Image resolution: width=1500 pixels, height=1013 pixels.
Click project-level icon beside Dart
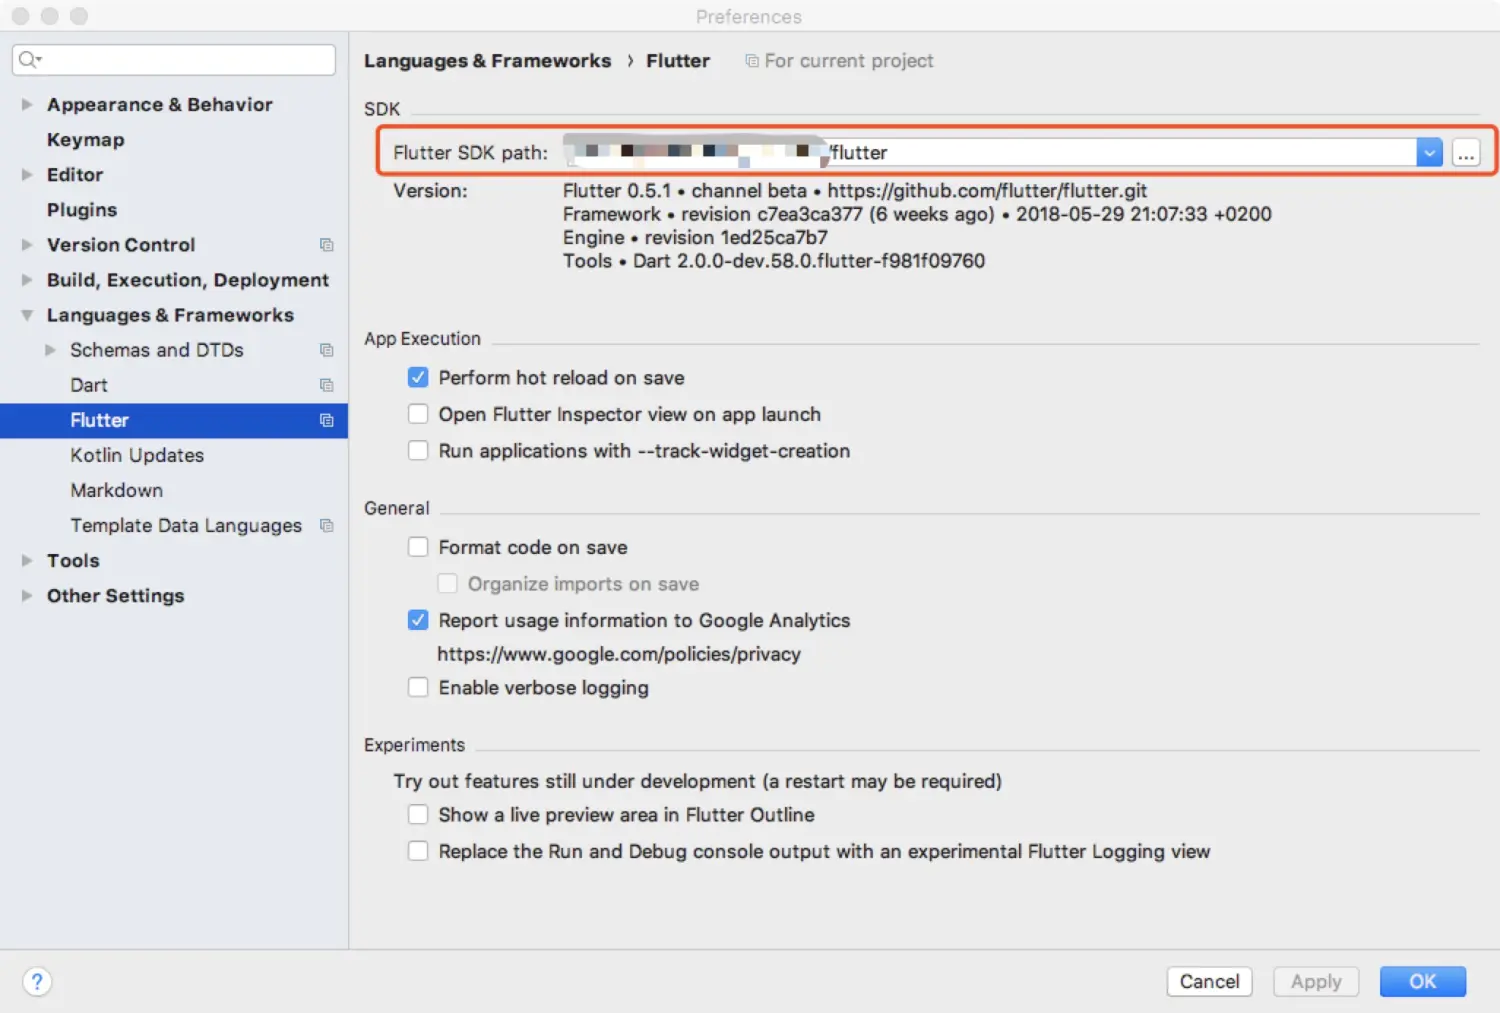coord(326,385)
